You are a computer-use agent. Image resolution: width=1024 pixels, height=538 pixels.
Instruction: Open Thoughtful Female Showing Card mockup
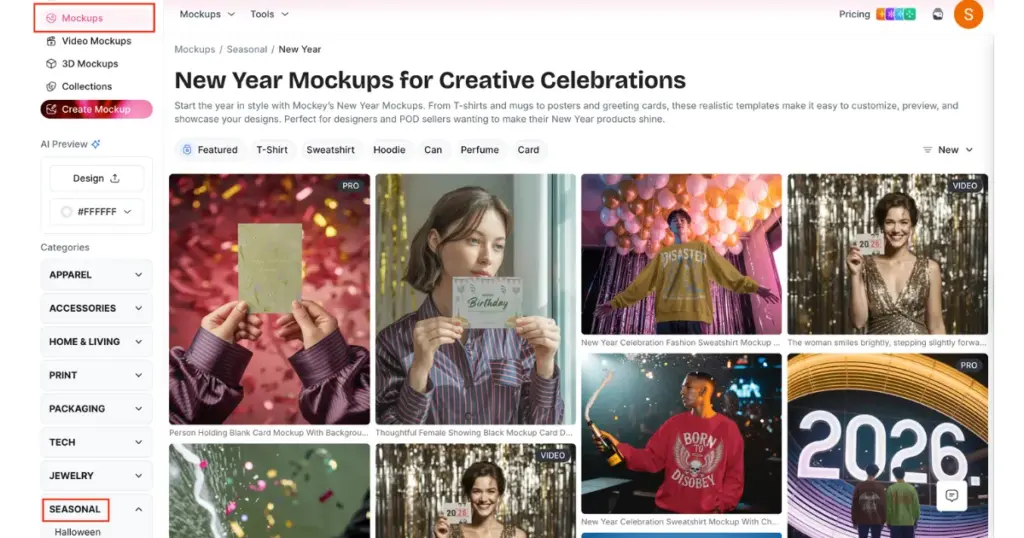point(475,299)
